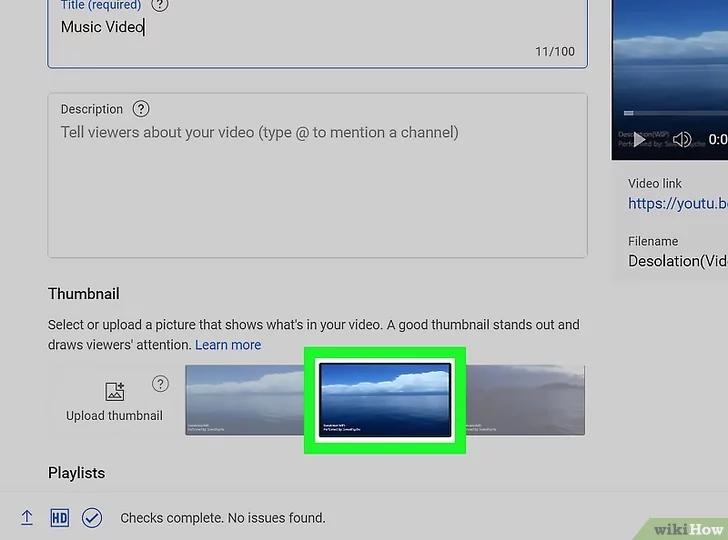Click the help icon next to Description
This screenshot has height=540, width=728.
[x=141, y=109]
